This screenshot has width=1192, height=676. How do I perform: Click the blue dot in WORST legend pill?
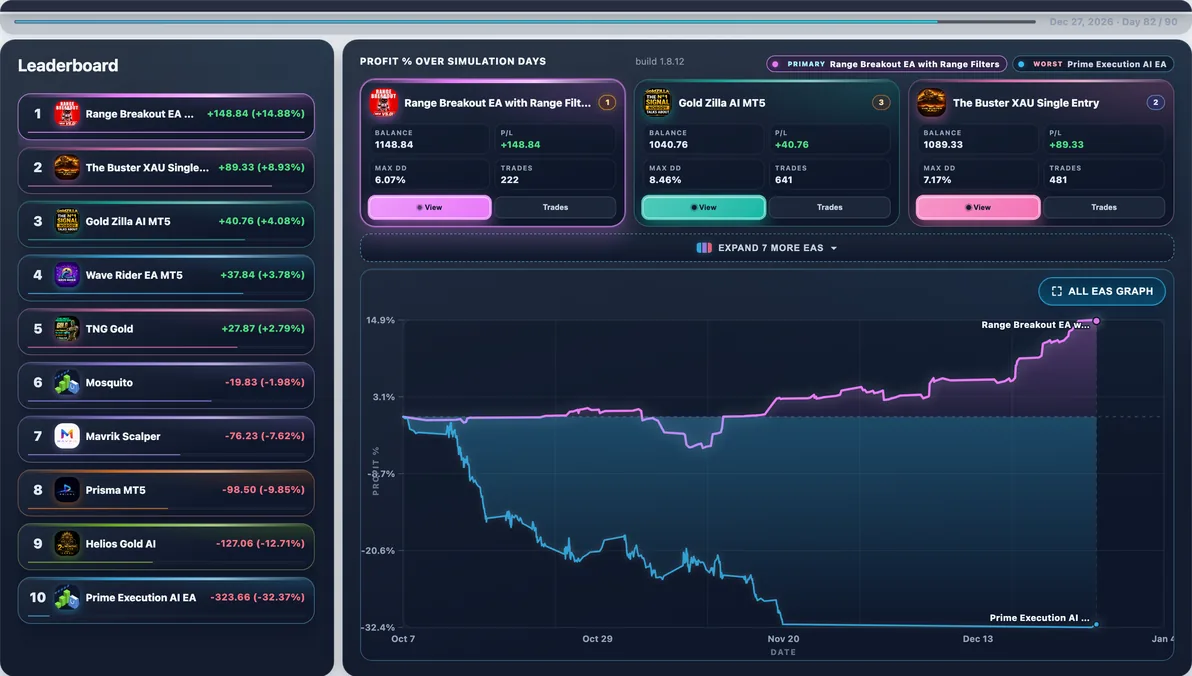[1021, 65]
